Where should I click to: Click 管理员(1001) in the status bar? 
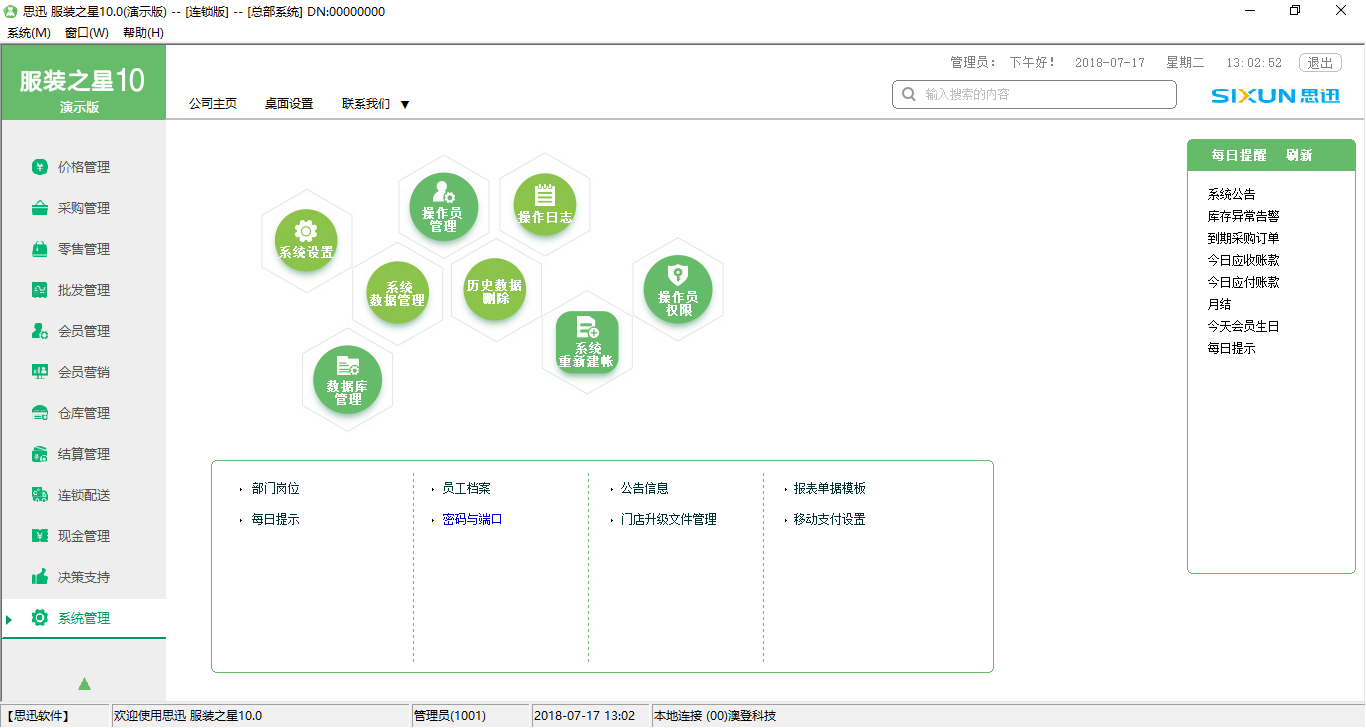coord(450,716)
